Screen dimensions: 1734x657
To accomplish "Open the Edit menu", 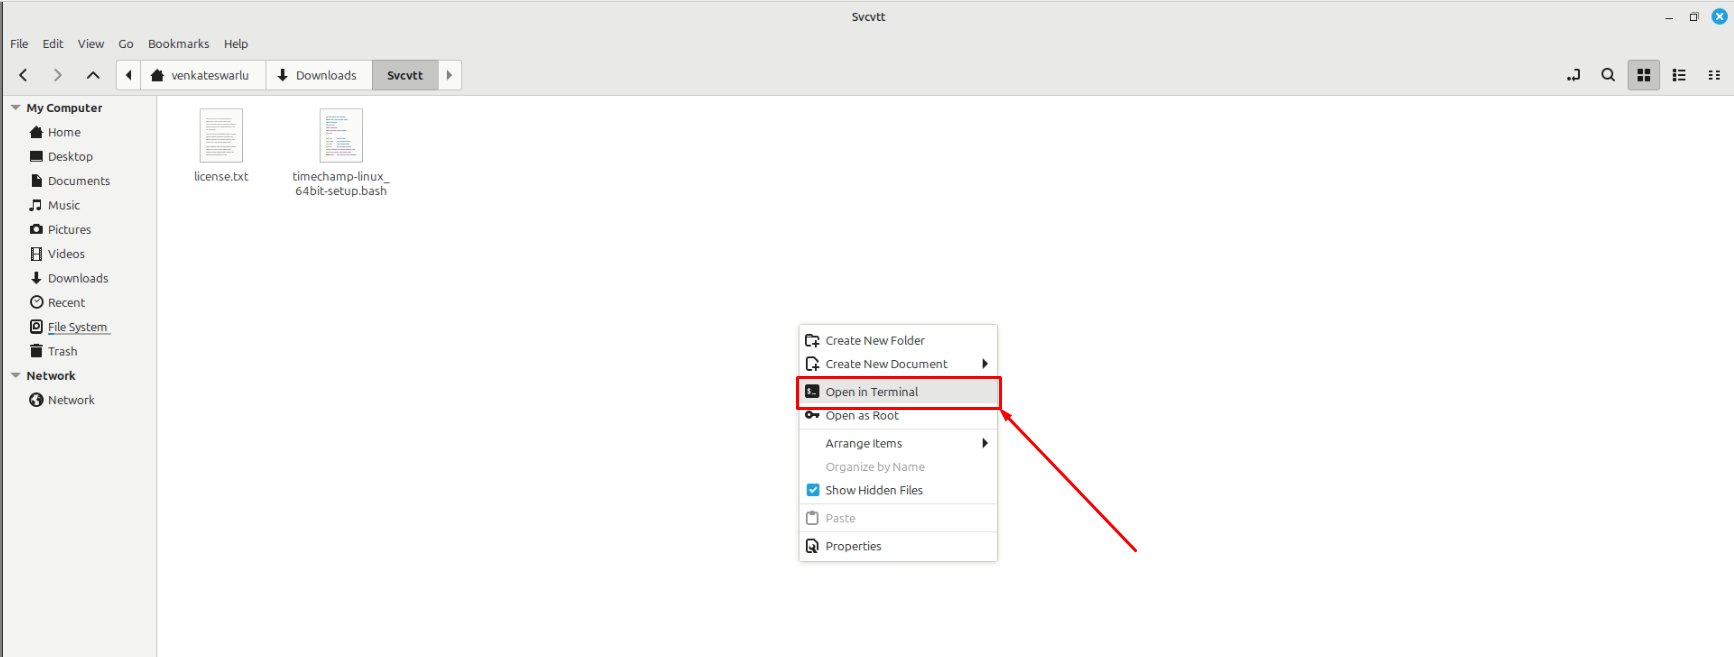I will pos(53,44).
